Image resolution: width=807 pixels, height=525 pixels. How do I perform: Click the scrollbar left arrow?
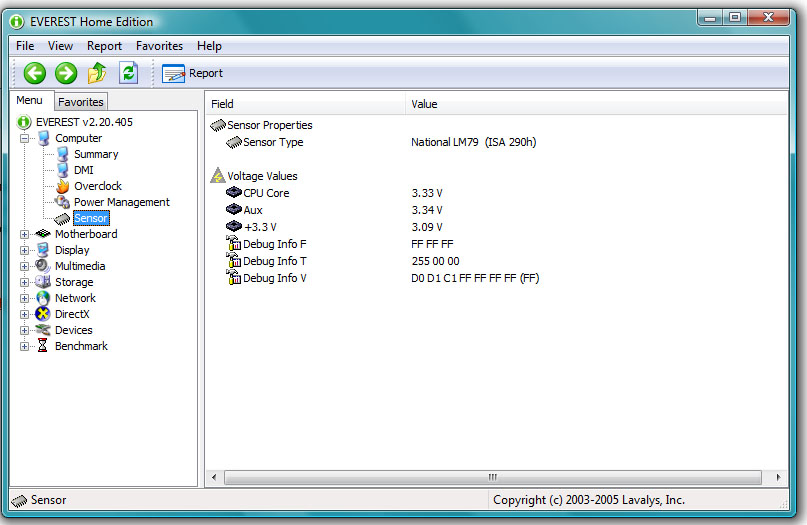[214, 477]
